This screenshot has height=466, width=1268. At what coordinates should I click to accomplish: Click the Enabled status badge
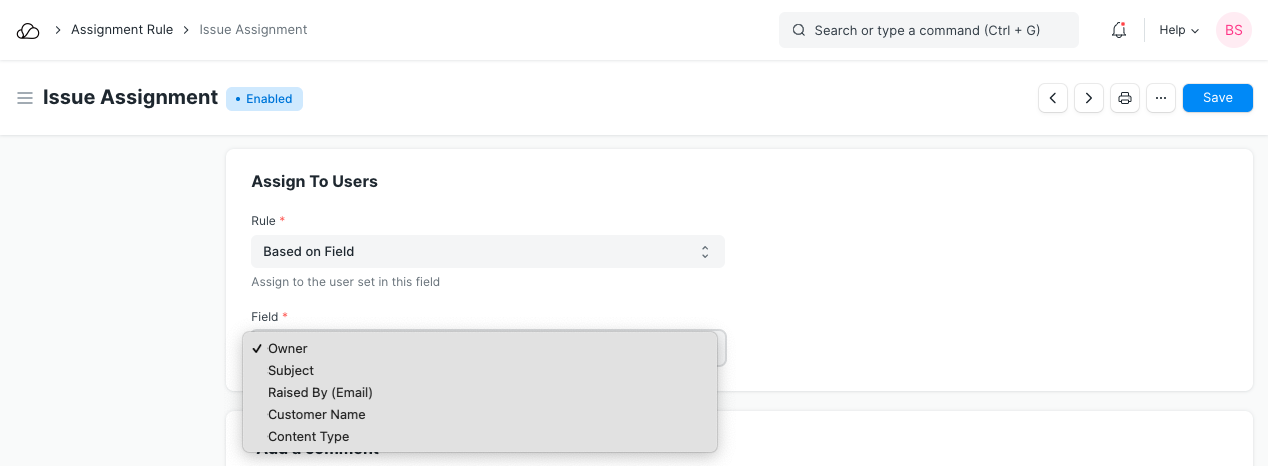pyautogui.click(x=264, y=99)
